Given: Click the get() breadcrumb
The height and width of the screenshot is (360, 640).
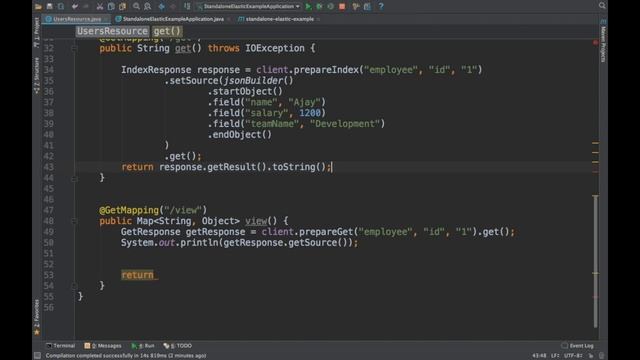Looking at the screenshot, I should click(167, 31).
